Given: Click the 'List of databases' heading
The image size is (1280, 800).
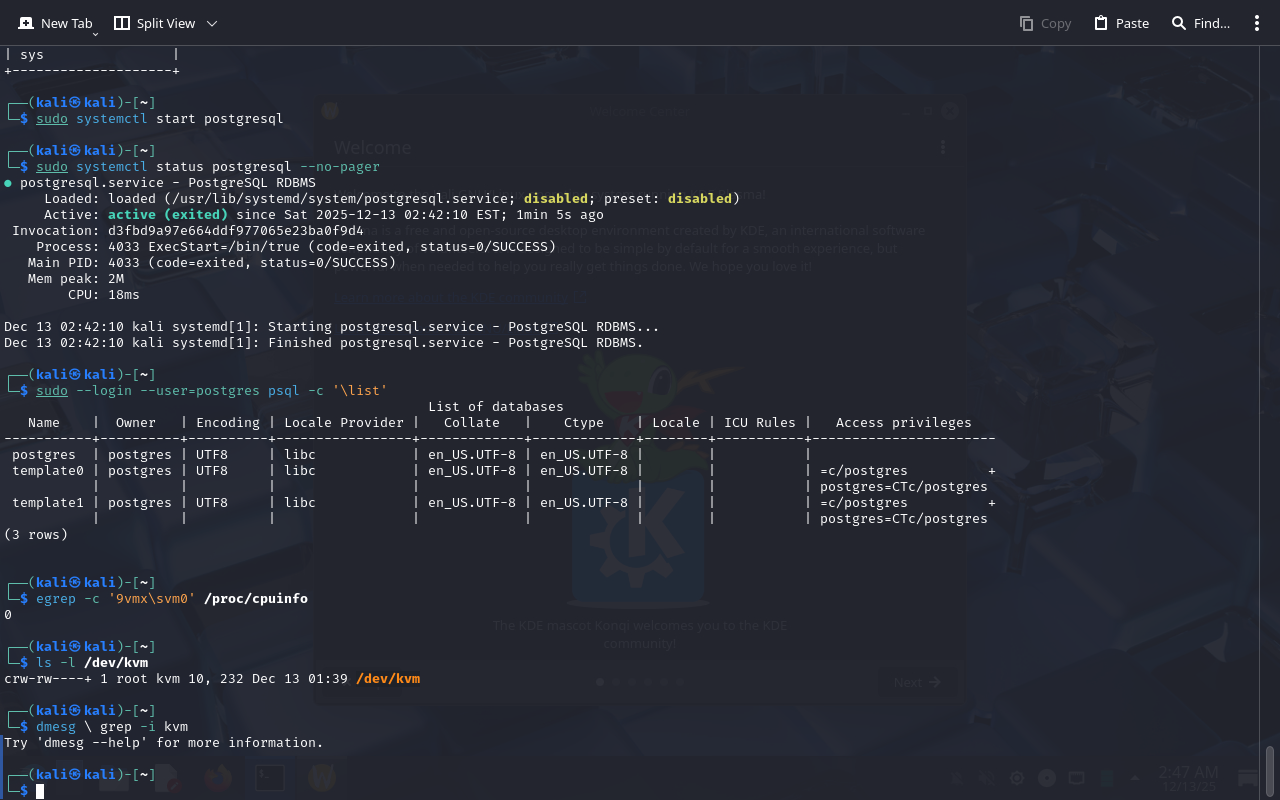Looking at the screenshot, I should (x=495, y=407).
